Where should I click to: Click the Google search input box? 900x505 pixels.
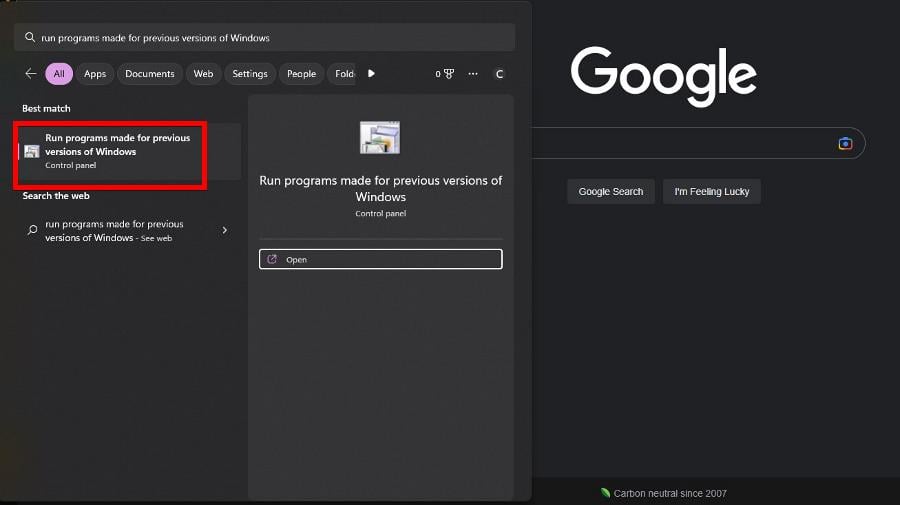pyautogui.click(x=697, y=143)
